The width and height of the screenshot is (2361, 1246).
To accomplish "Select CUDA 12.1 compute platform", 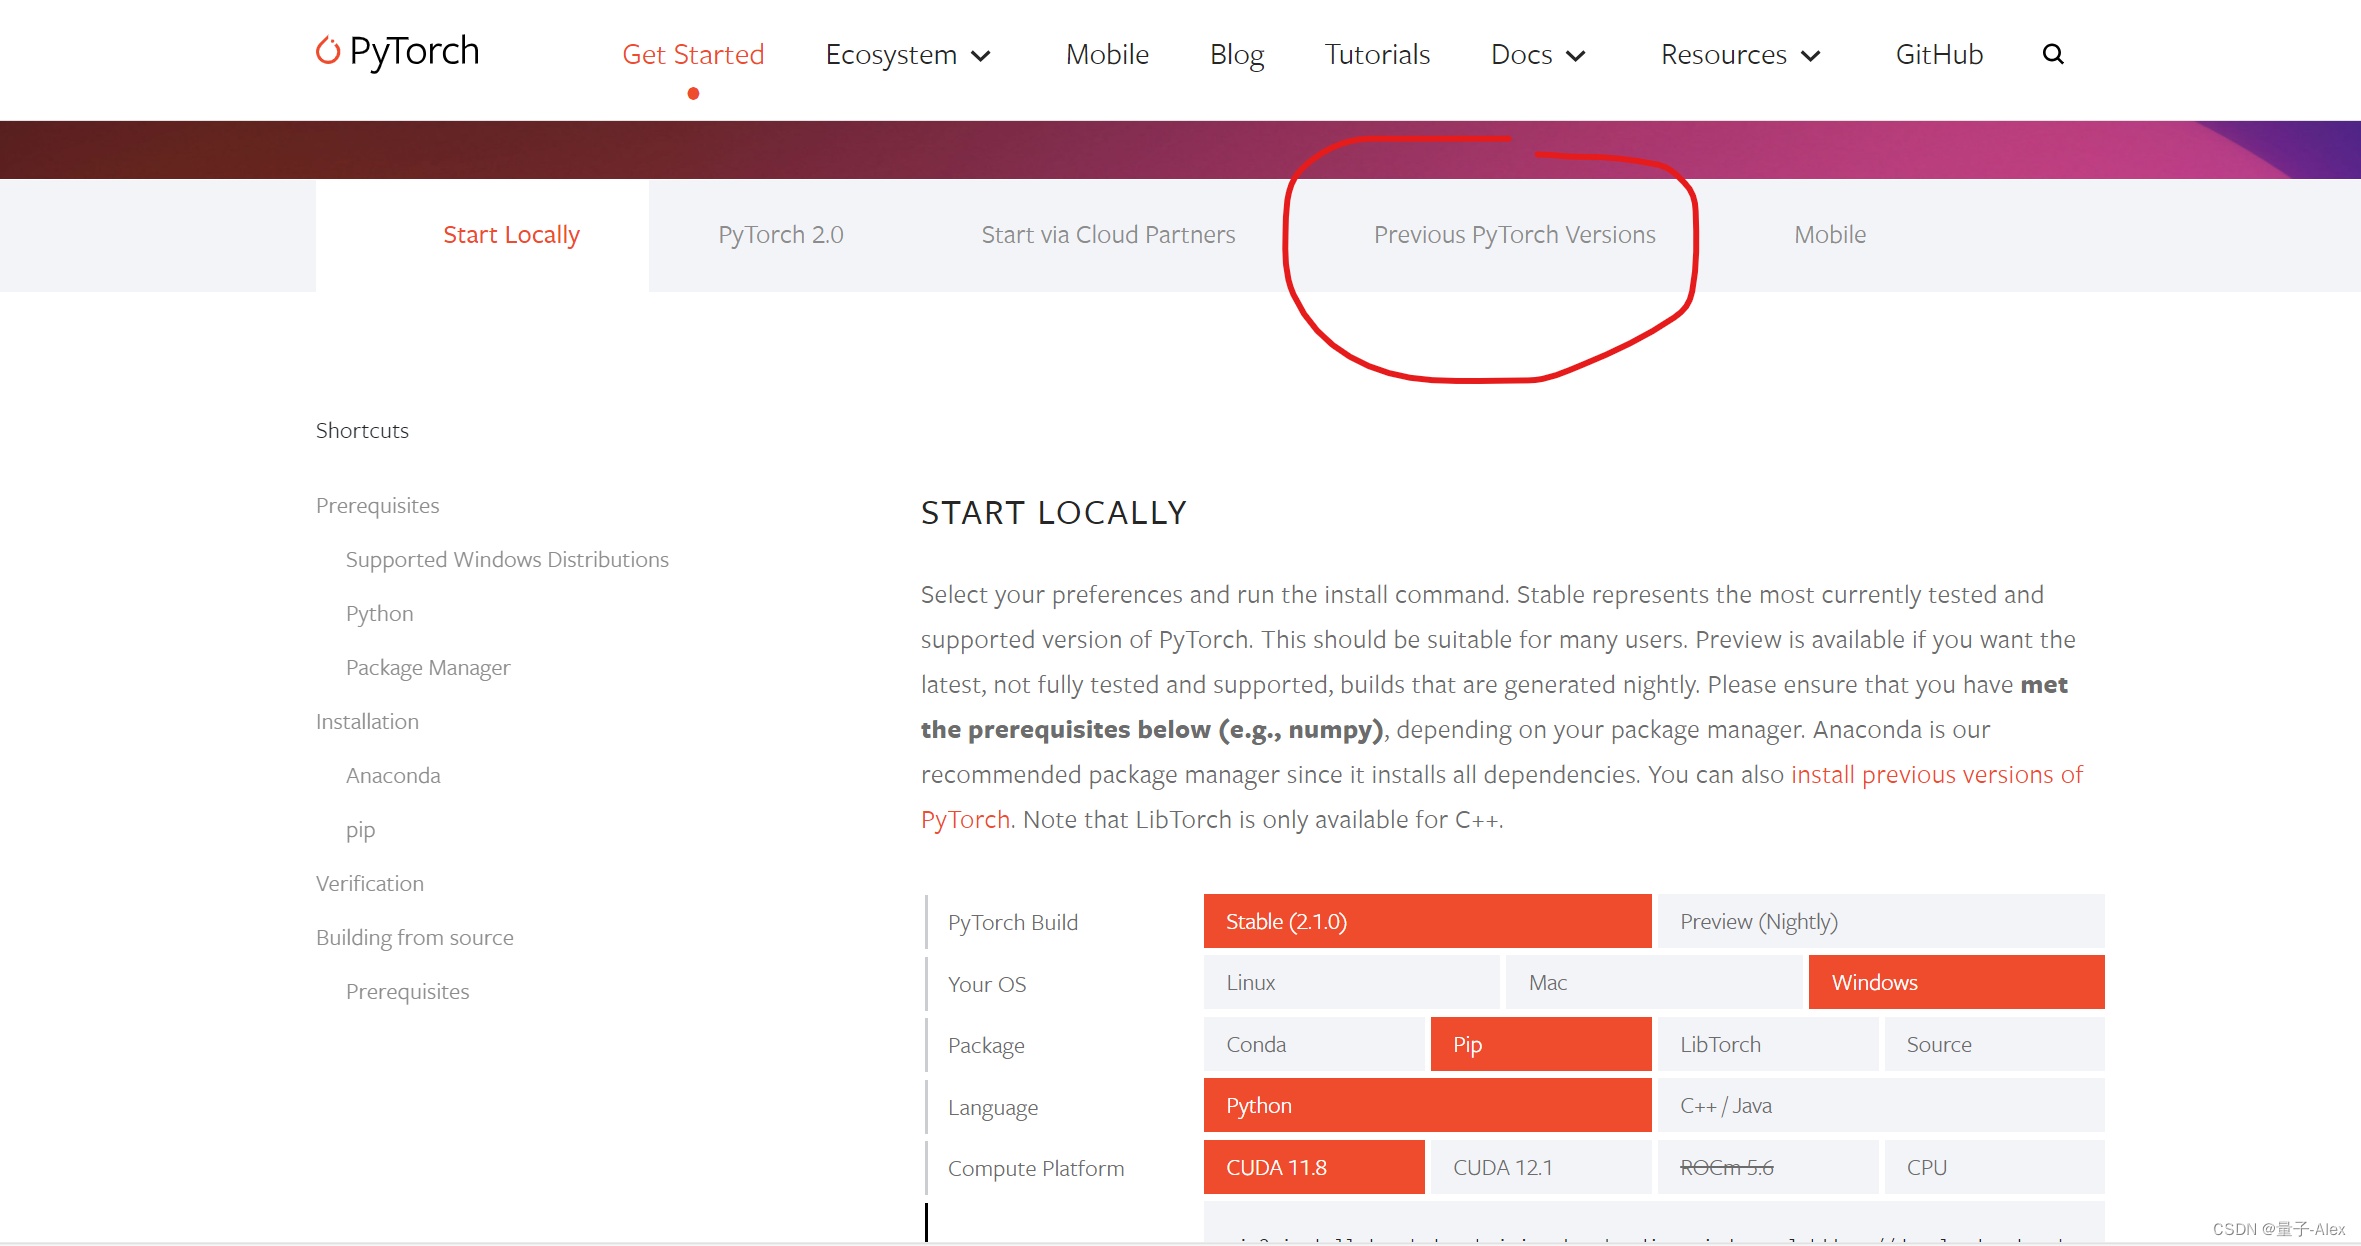I will point(1541,1167).
